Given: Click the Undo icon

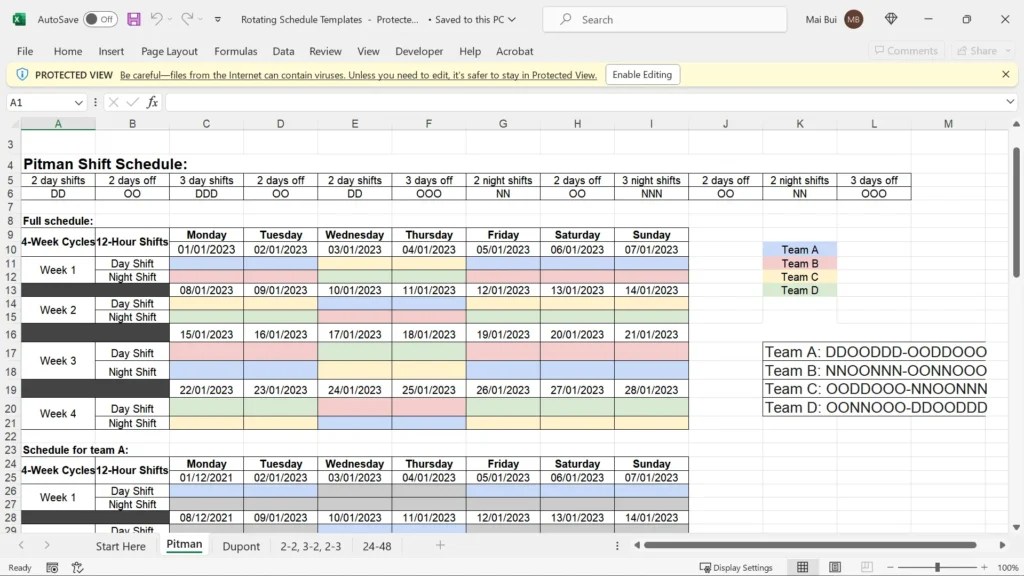Looking at the screenshot, I should pos(159,19).
